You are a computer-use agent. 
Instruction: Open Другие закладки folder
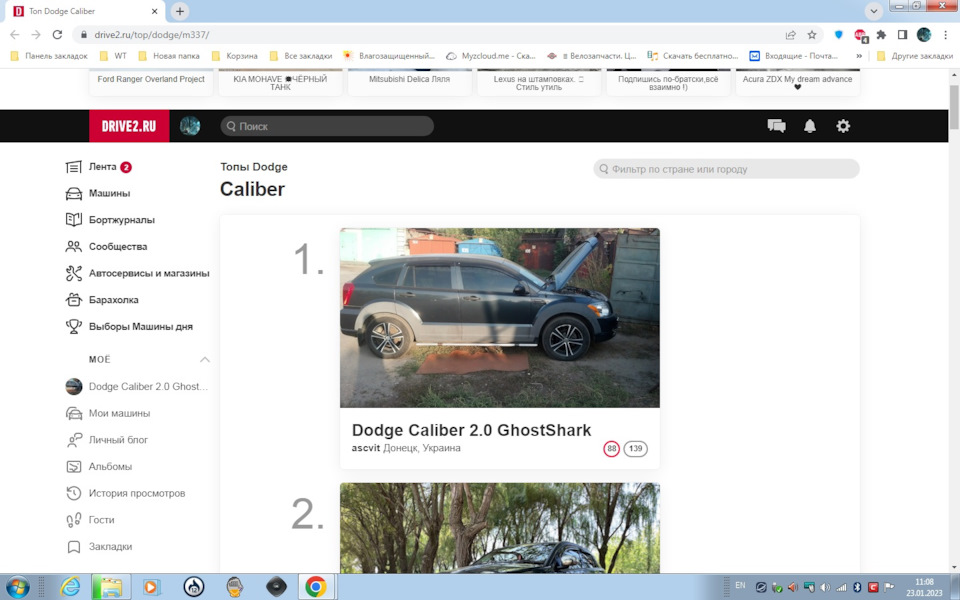915,56
